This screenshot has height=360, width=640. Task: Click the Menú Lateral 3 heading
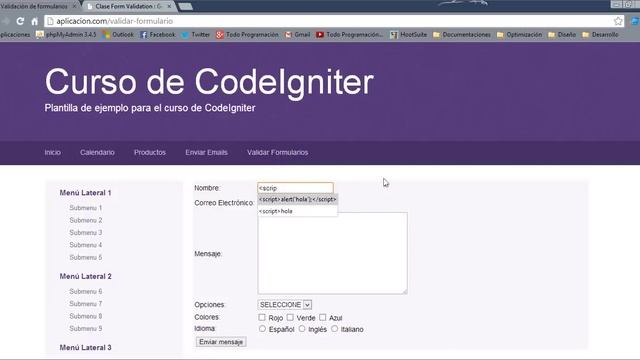pyautogui.click(x=85, y=347)
